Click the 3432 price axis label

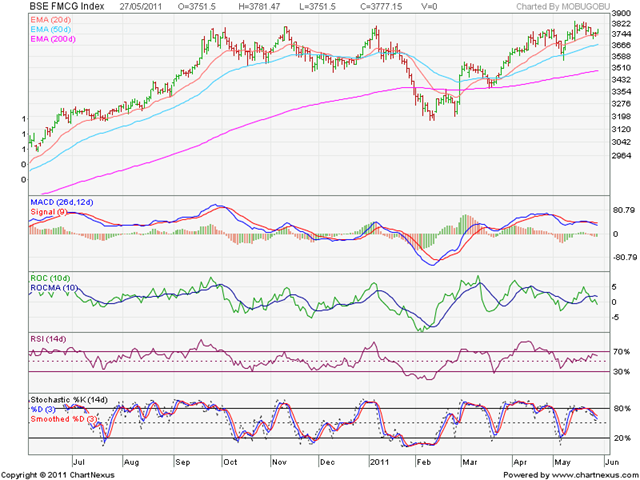[x=622, y=79]
